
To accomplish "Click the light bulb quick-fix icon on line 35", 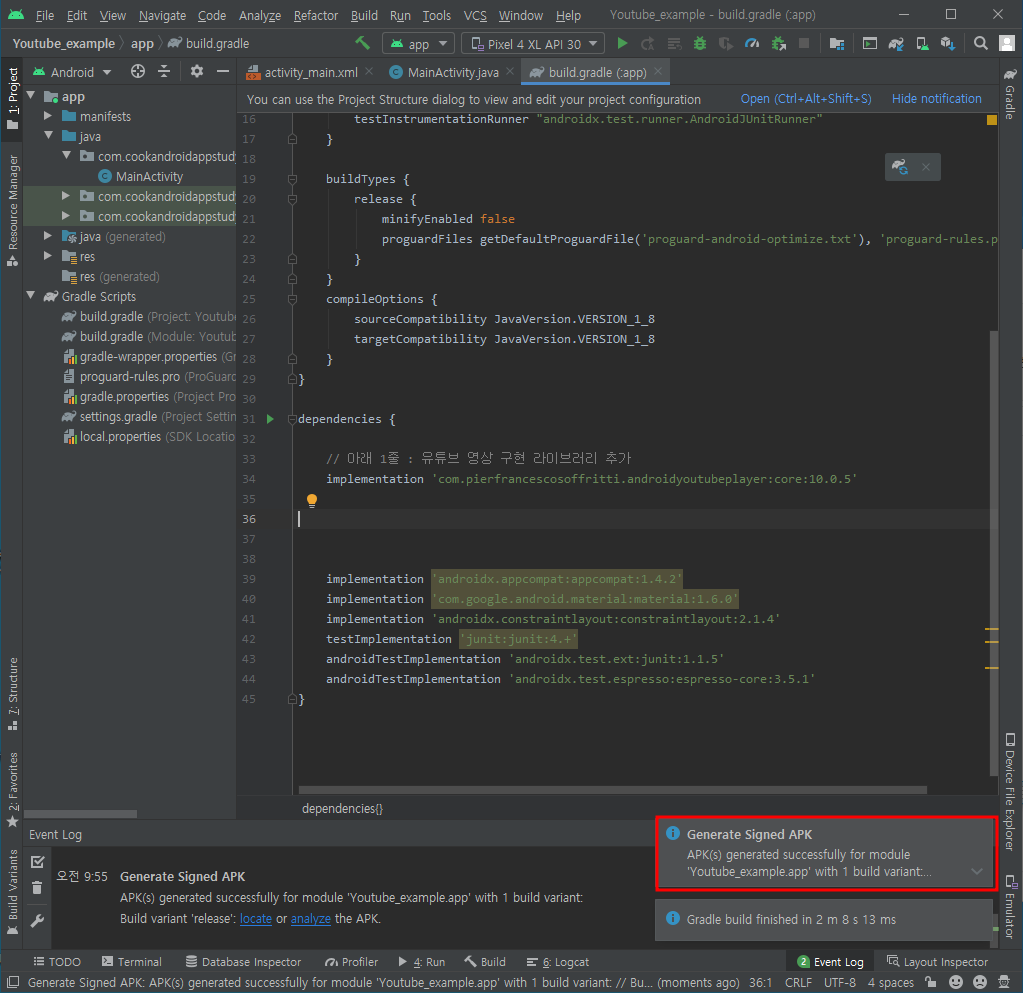I will pos(312,500).
